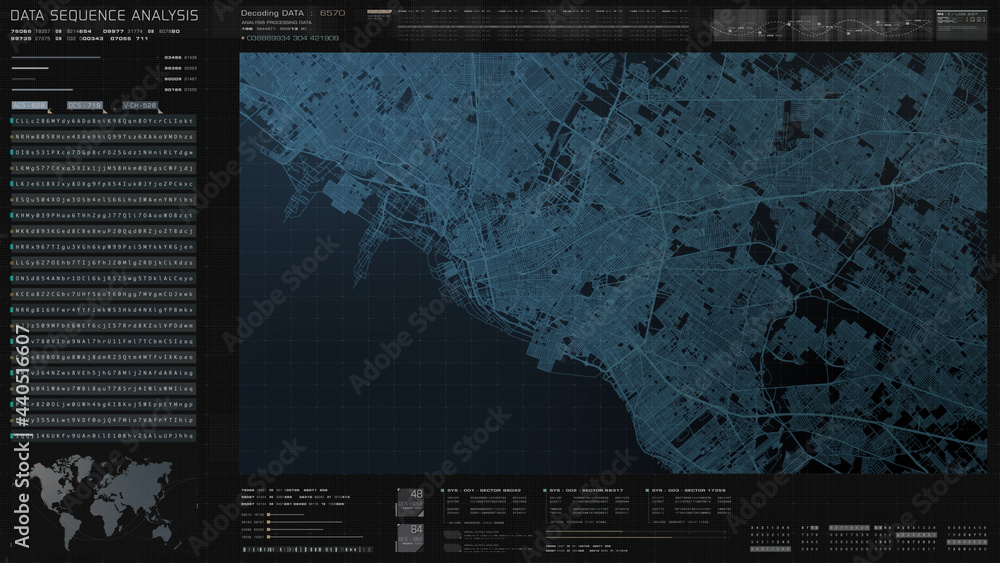This screenshot has width=1000, height=563.
Task: Click the teal marker beside row HRRx967TIgu3
Action: 12,247
